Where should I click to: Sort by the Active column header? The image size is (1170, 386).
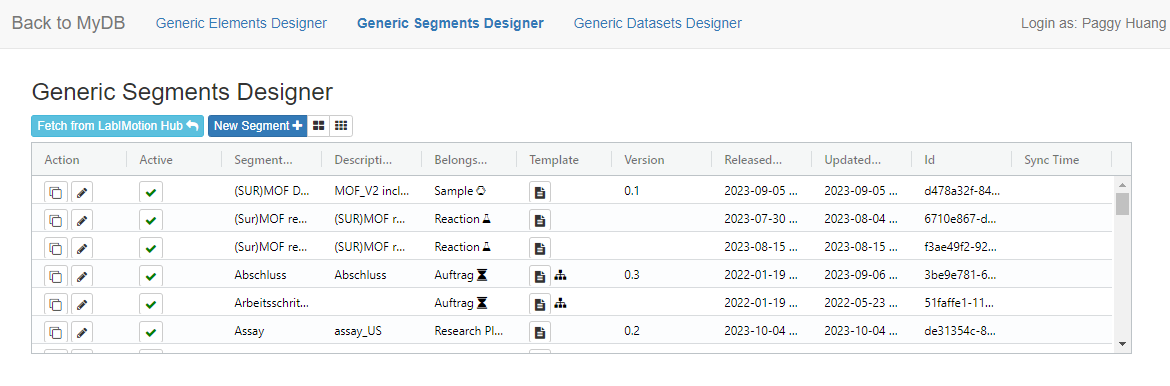coord(156,160)
